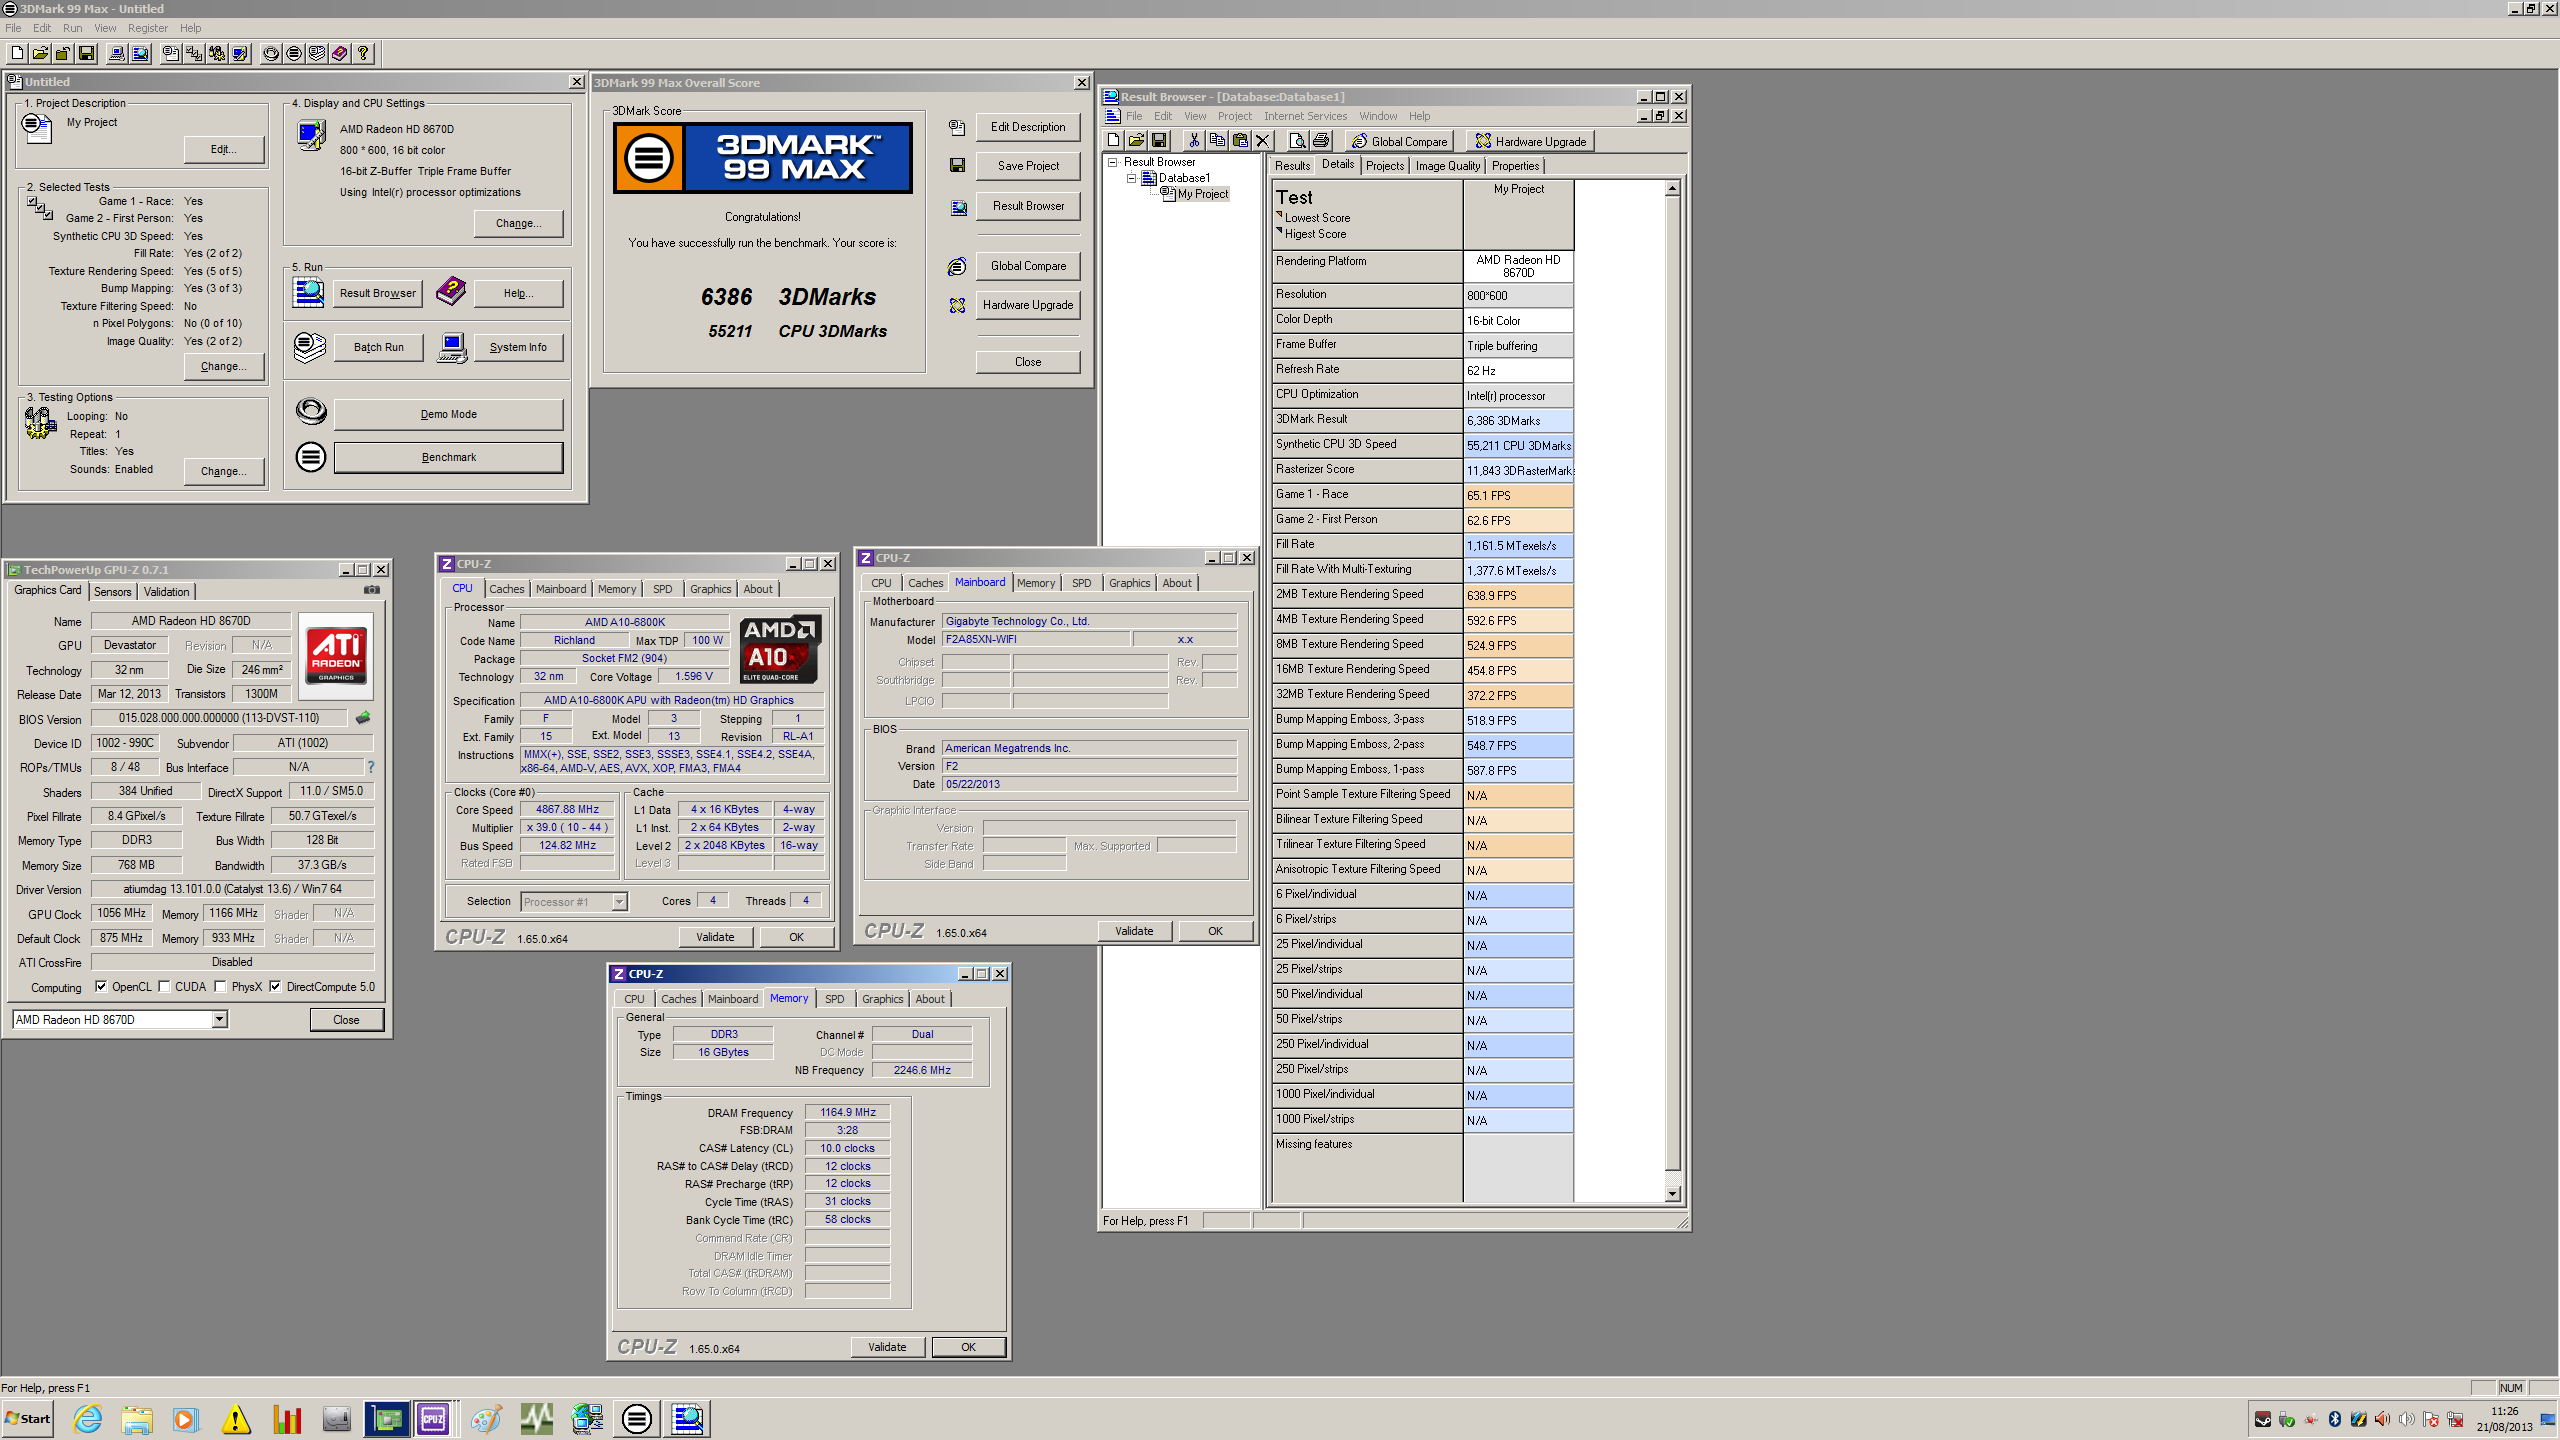Open Internet Explorer from the taskbar

[88, 1419]
